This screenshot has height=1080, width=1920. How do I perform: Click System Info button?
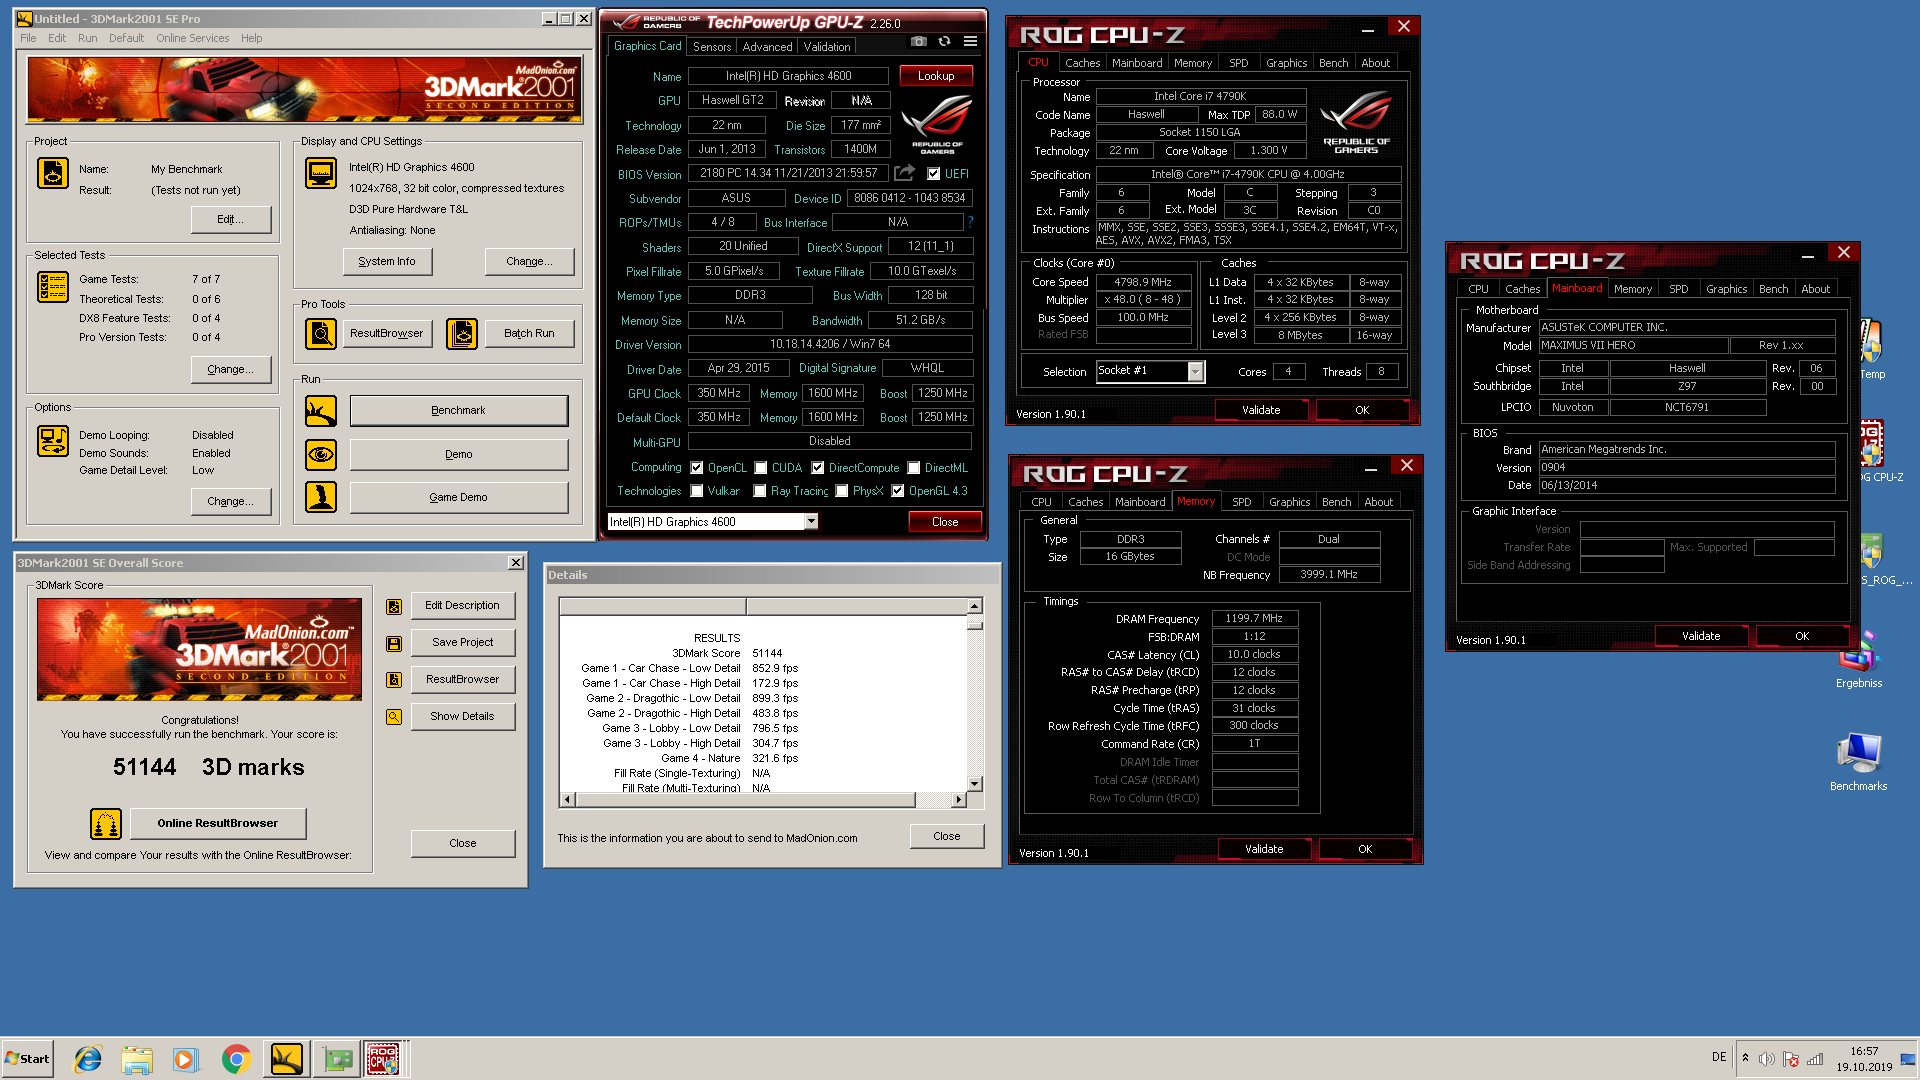(387, 261)
